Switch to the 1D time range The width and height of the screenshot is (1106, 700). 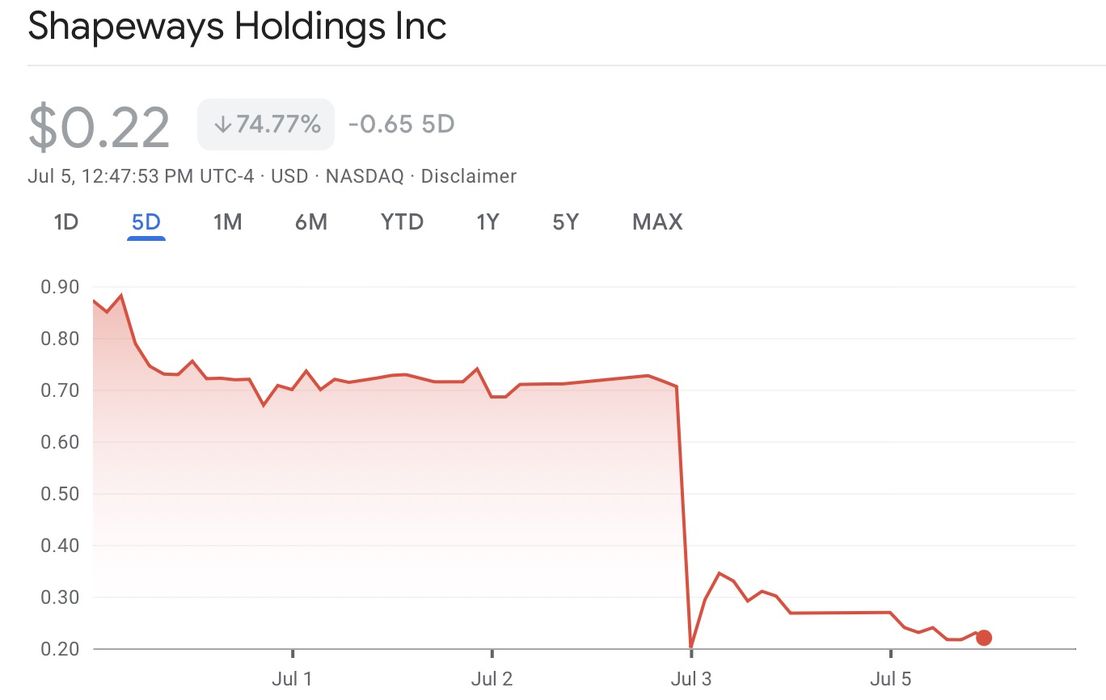click(x=66, y=222)
